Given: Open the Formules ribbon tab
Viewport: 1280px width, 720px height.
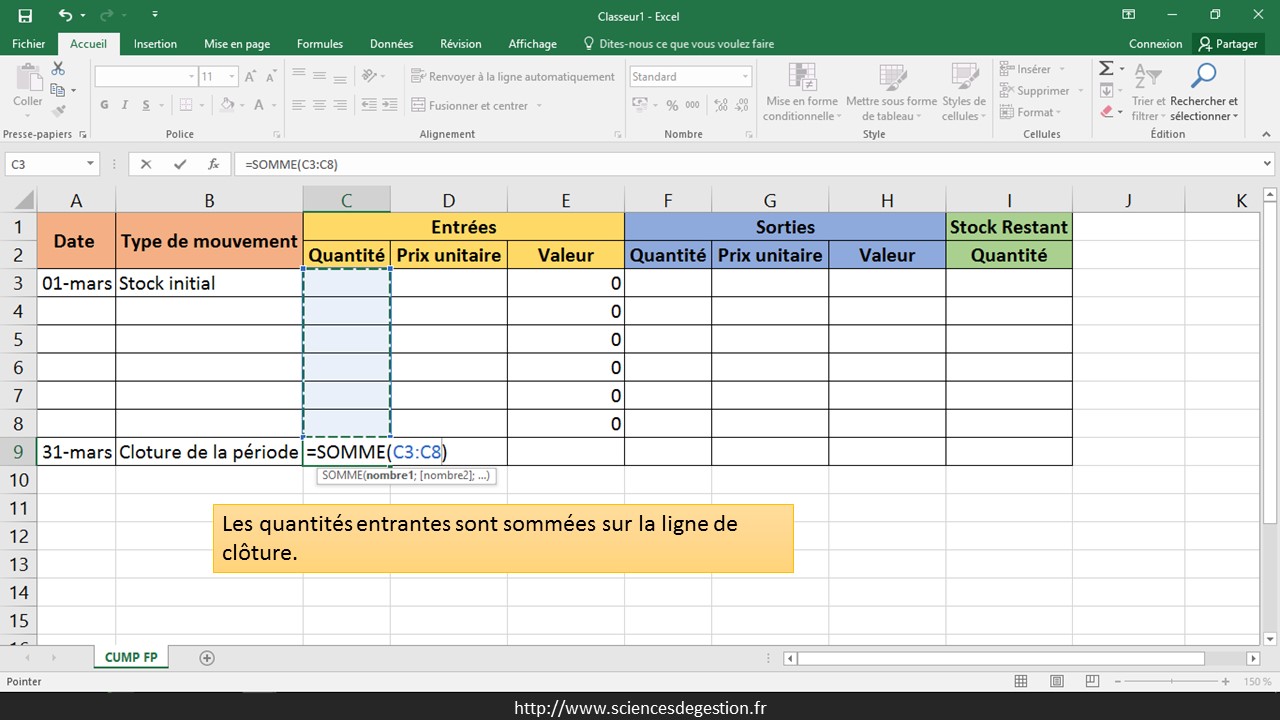Looking at the screenshot, I should pyautogui.click(x=320, y=44).
